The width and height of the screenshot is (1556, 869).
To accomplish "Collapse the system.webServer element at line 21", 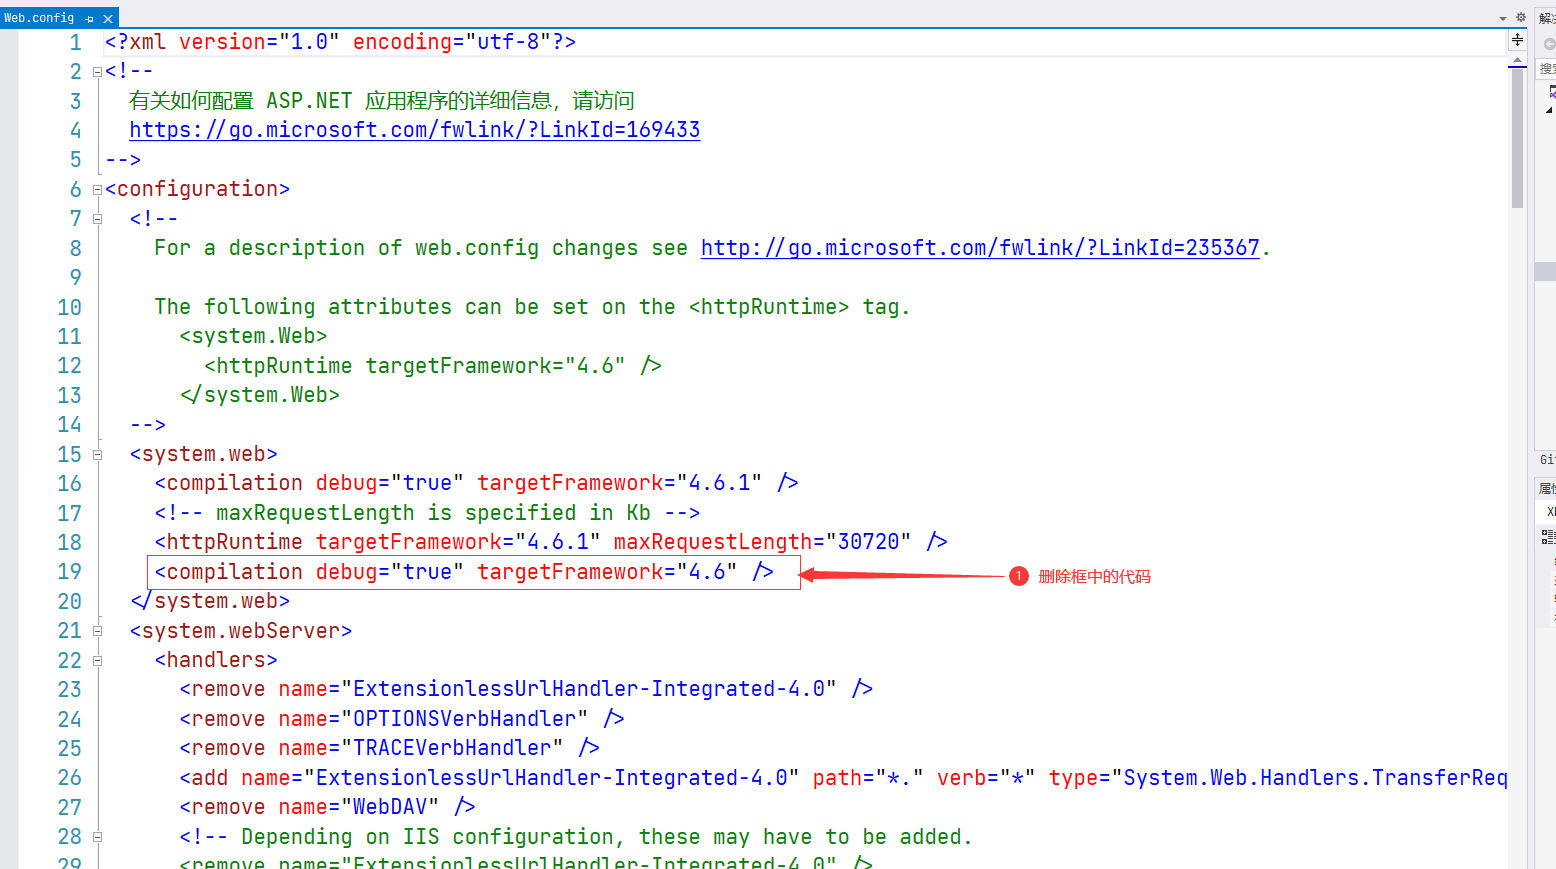I will [97, 631].
